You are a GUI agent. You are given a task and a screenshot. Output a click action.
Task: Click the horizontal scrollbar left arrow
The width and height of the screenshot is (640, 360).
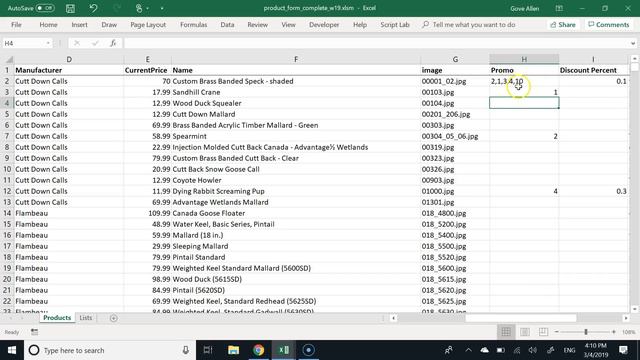(x=393, y=318)
